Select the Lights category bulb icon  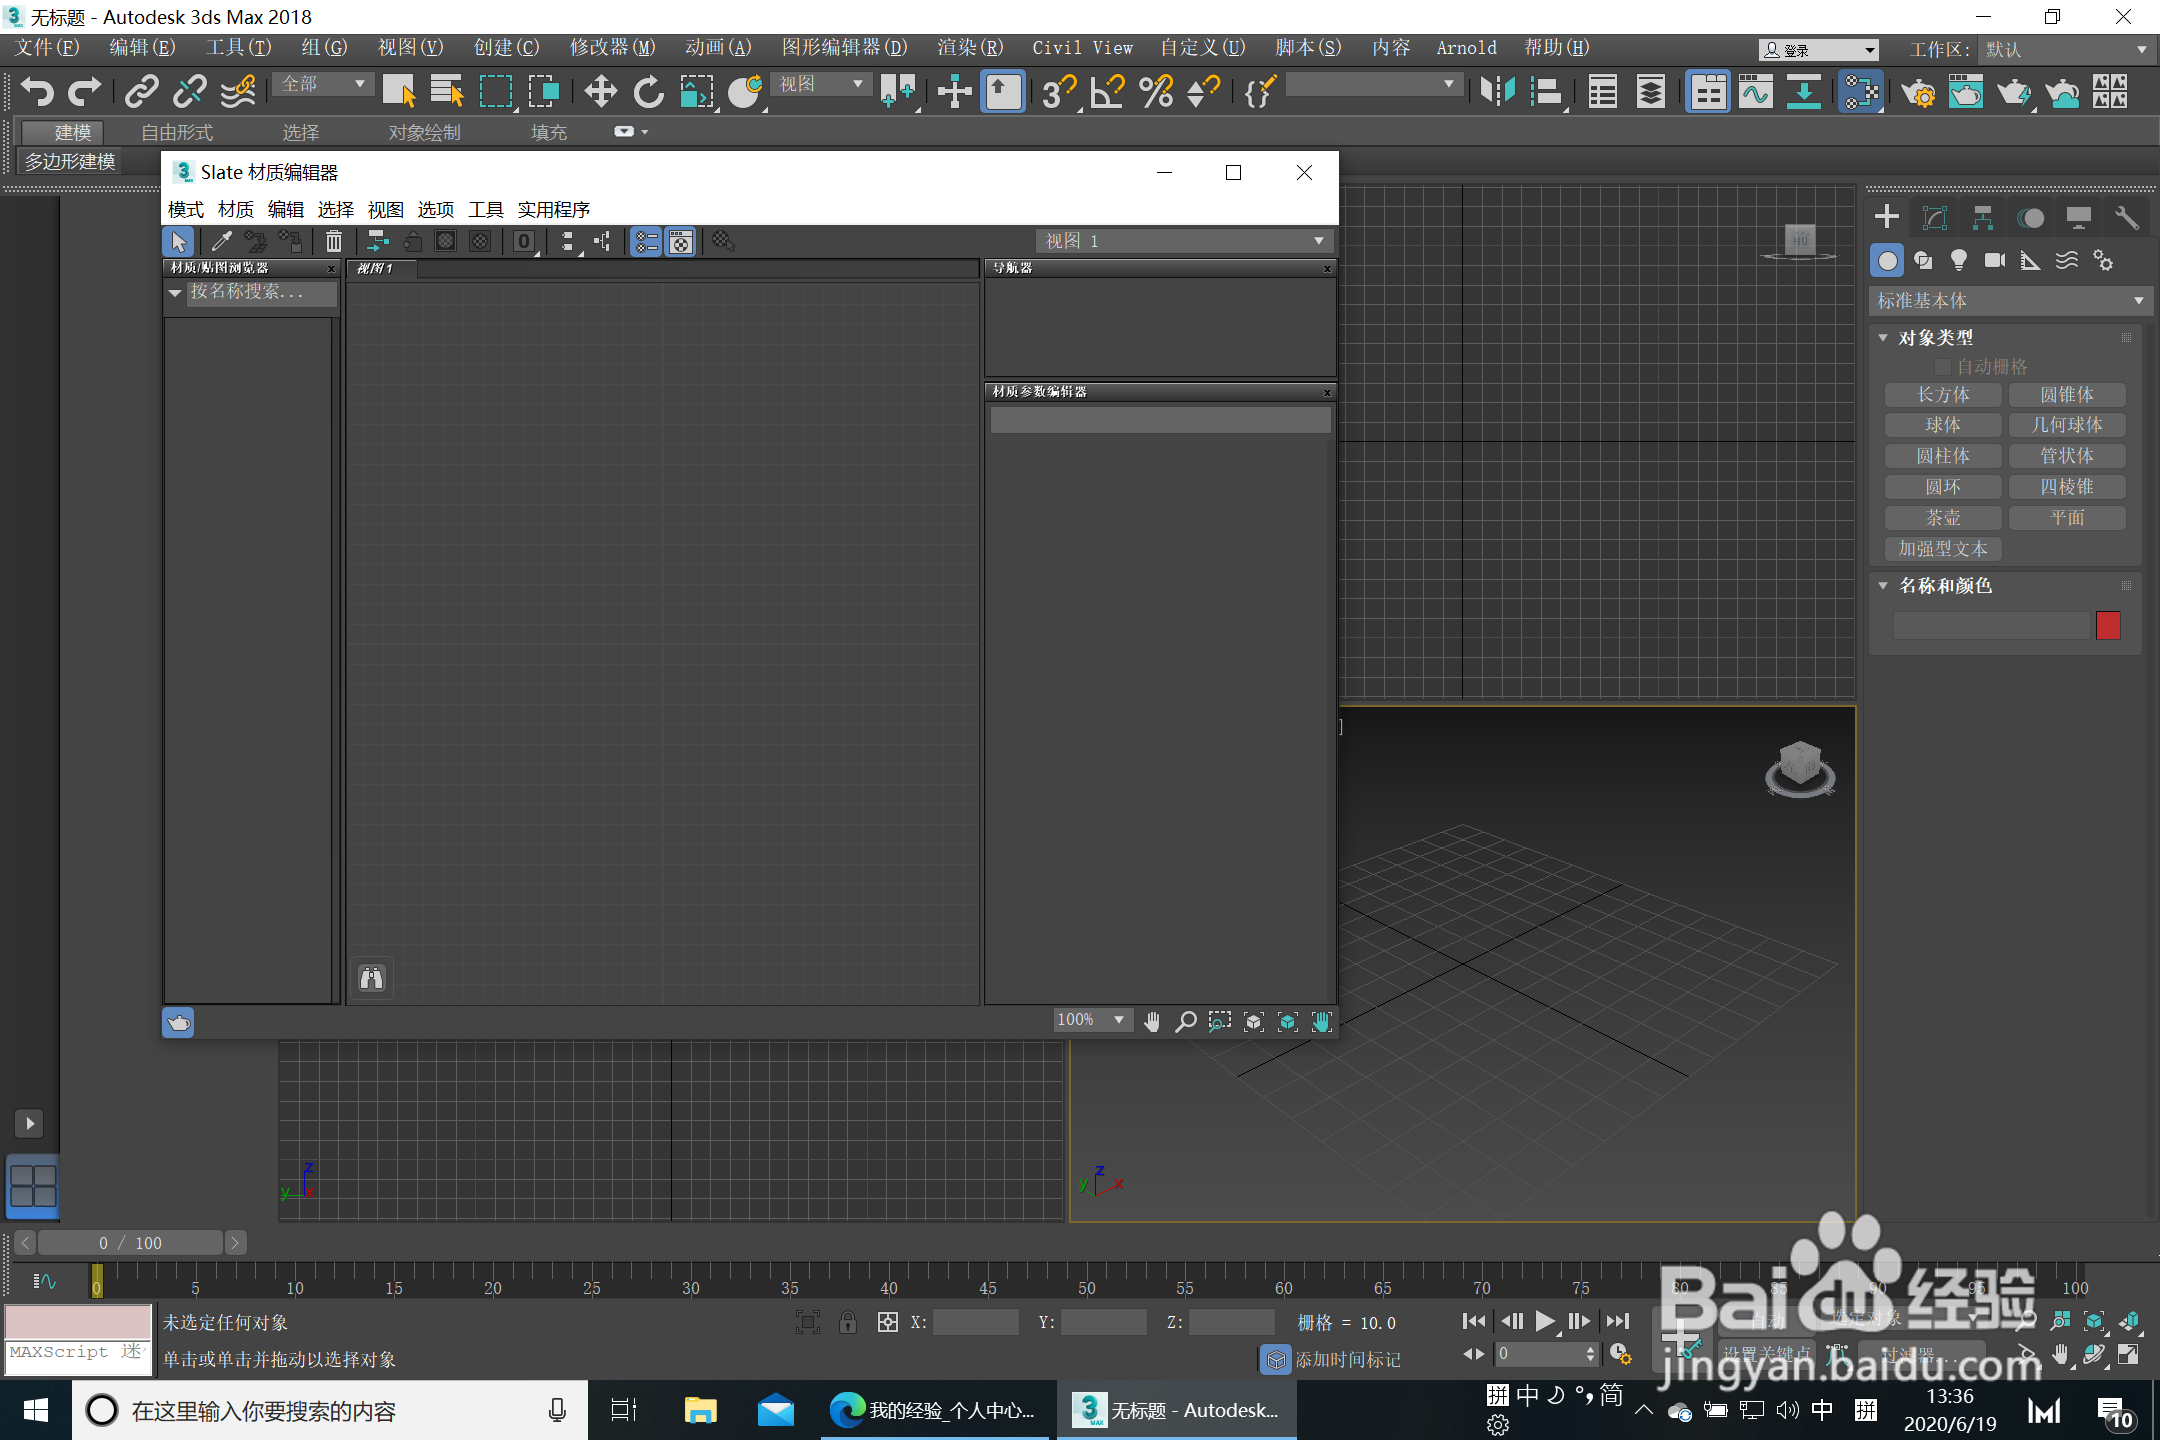1959,261
